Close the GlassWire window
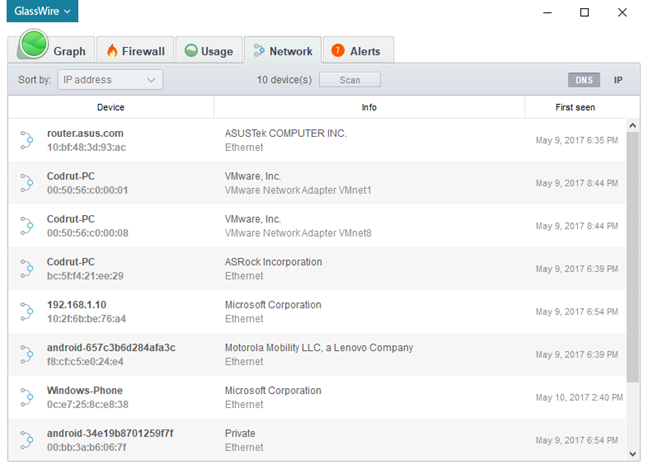This screenshot has width=648, height=469. [622, 12]
